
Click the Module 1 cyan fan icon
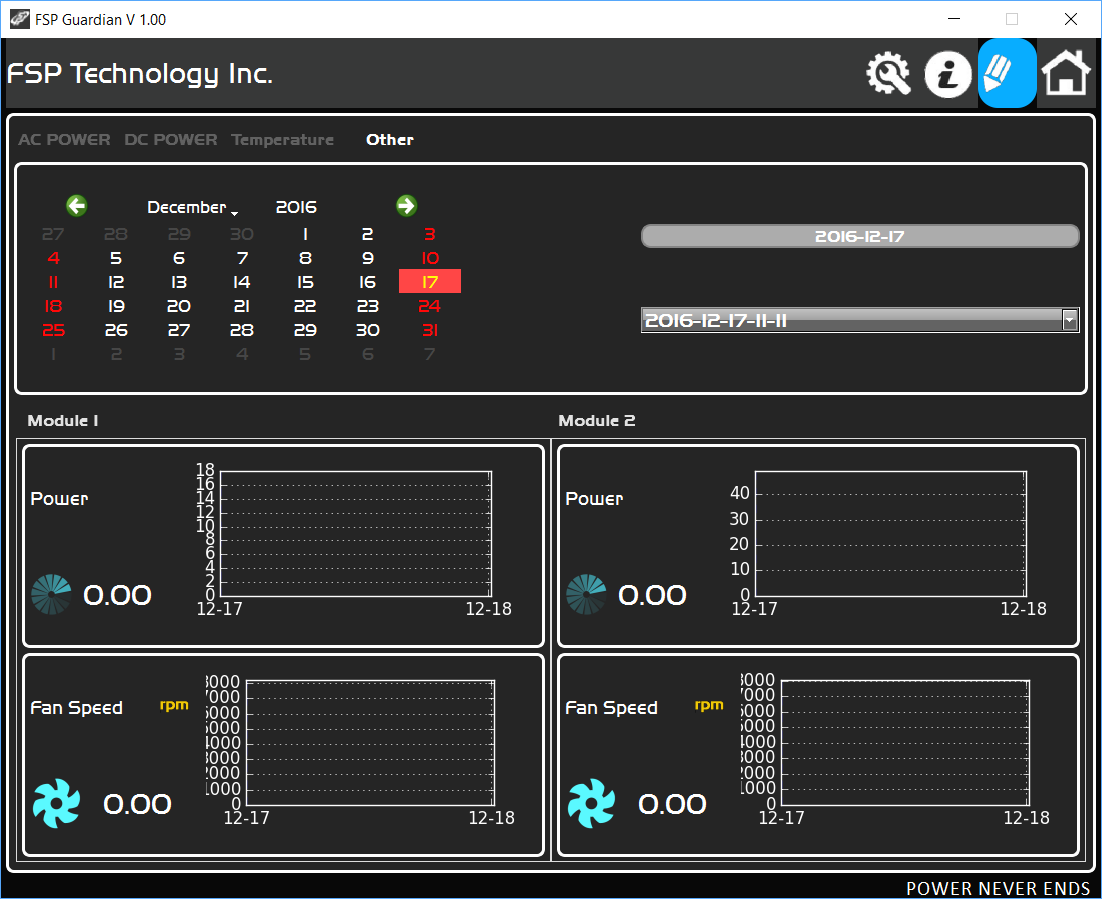click(x=57, y=803)
